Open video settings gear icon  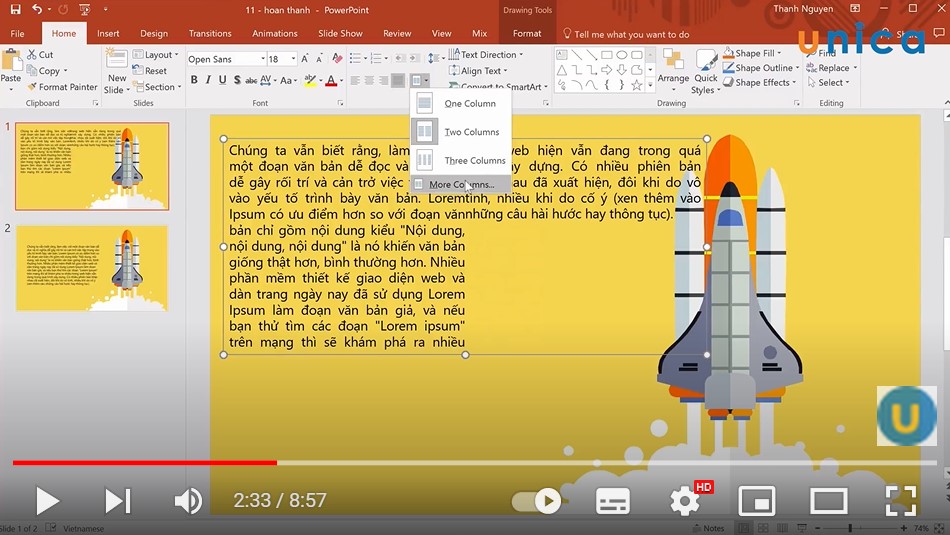click(x=685, y=500)
